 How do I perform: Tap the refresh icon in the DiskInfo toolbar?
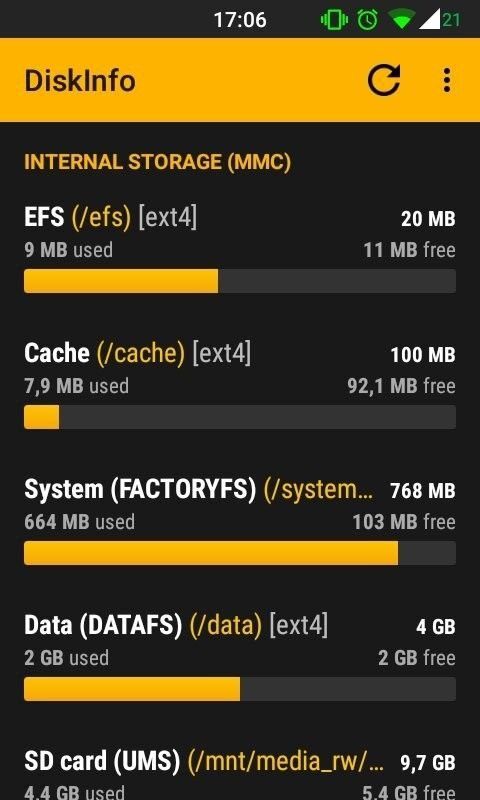(x=384, y=80)
